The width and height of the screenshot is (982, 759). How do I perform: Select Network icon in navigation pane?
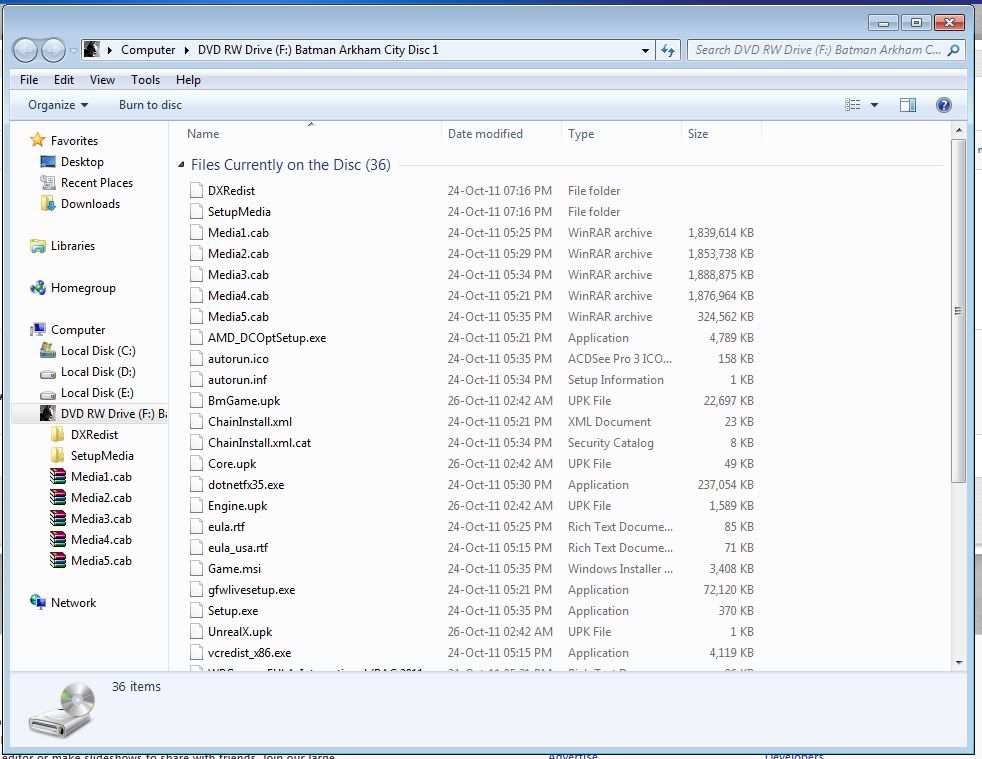38,602
